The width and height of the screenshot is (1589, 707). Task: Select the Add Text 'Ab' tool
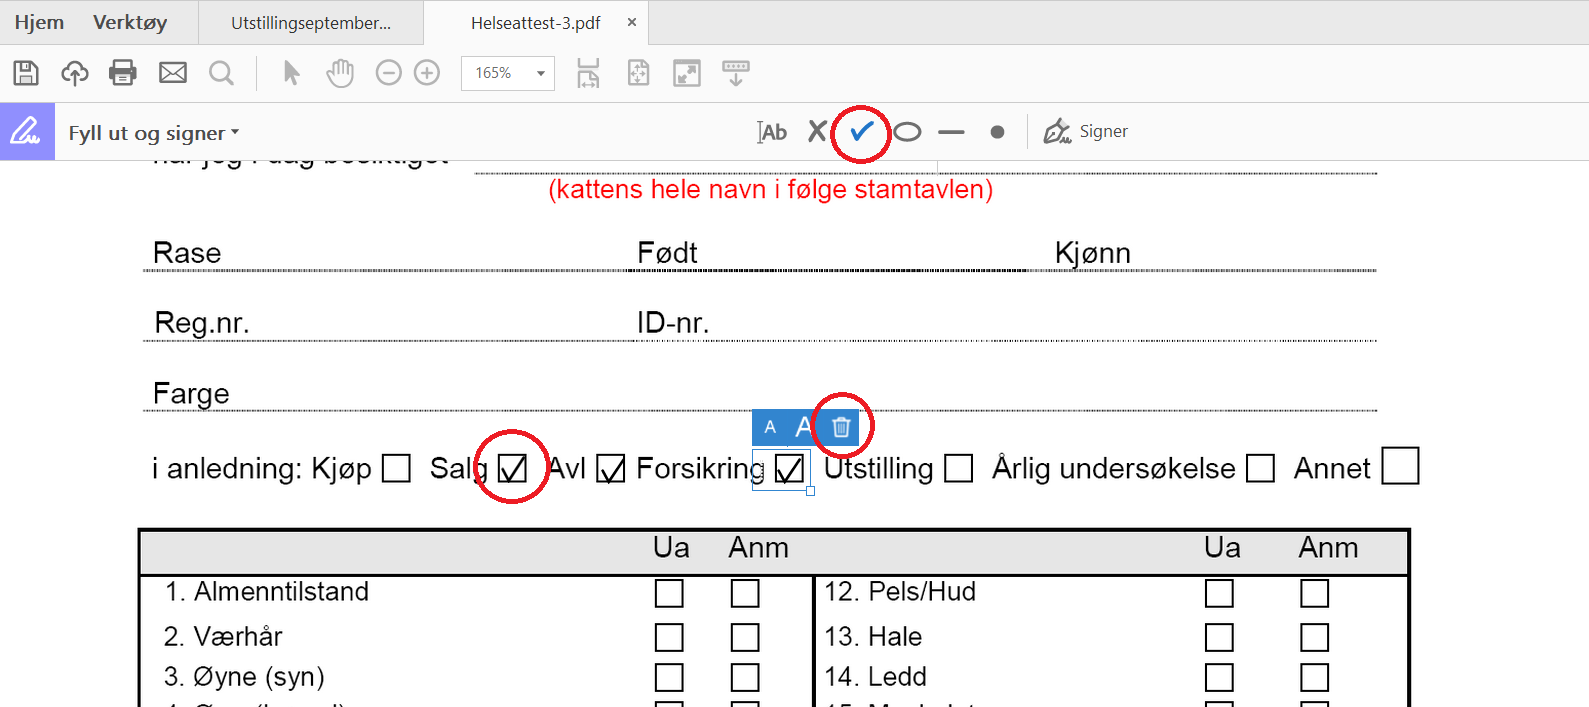pyautogui.click(x=772, y=131)
